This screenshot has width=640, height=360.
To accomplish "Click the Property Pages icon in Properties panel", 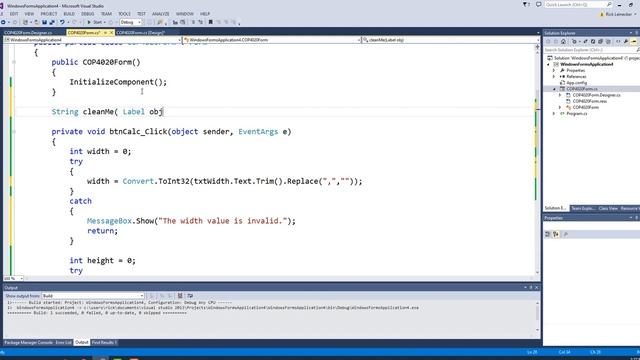I will [x=565, y=234].
